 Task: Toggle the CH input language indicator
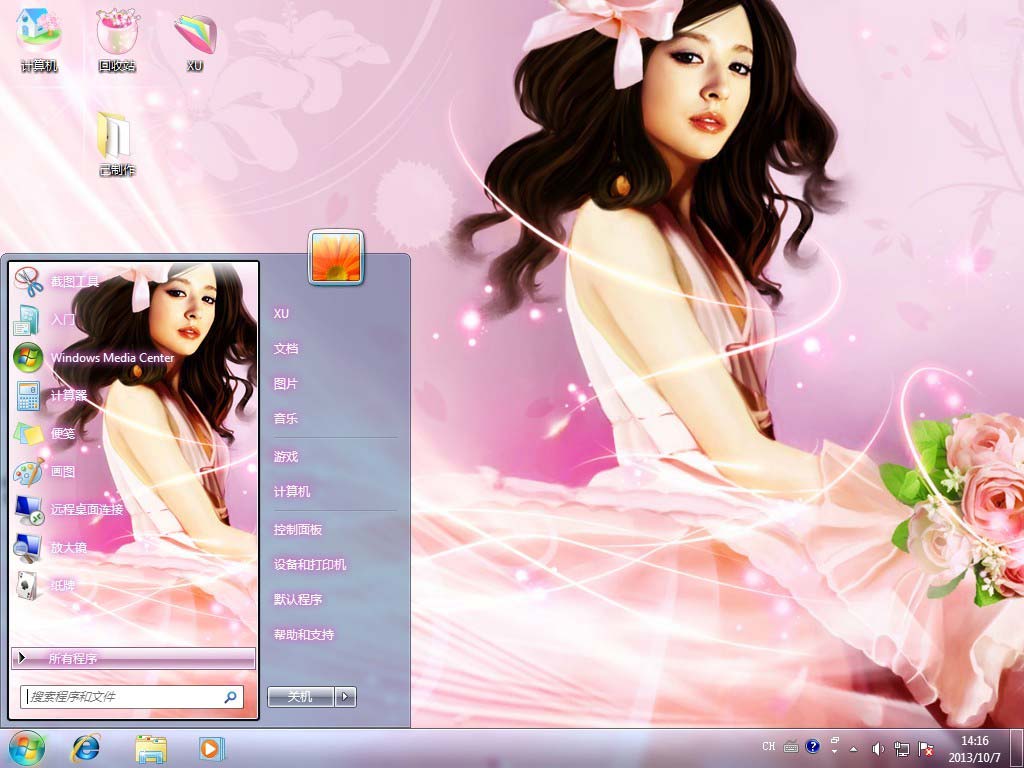tap(768, 747)
